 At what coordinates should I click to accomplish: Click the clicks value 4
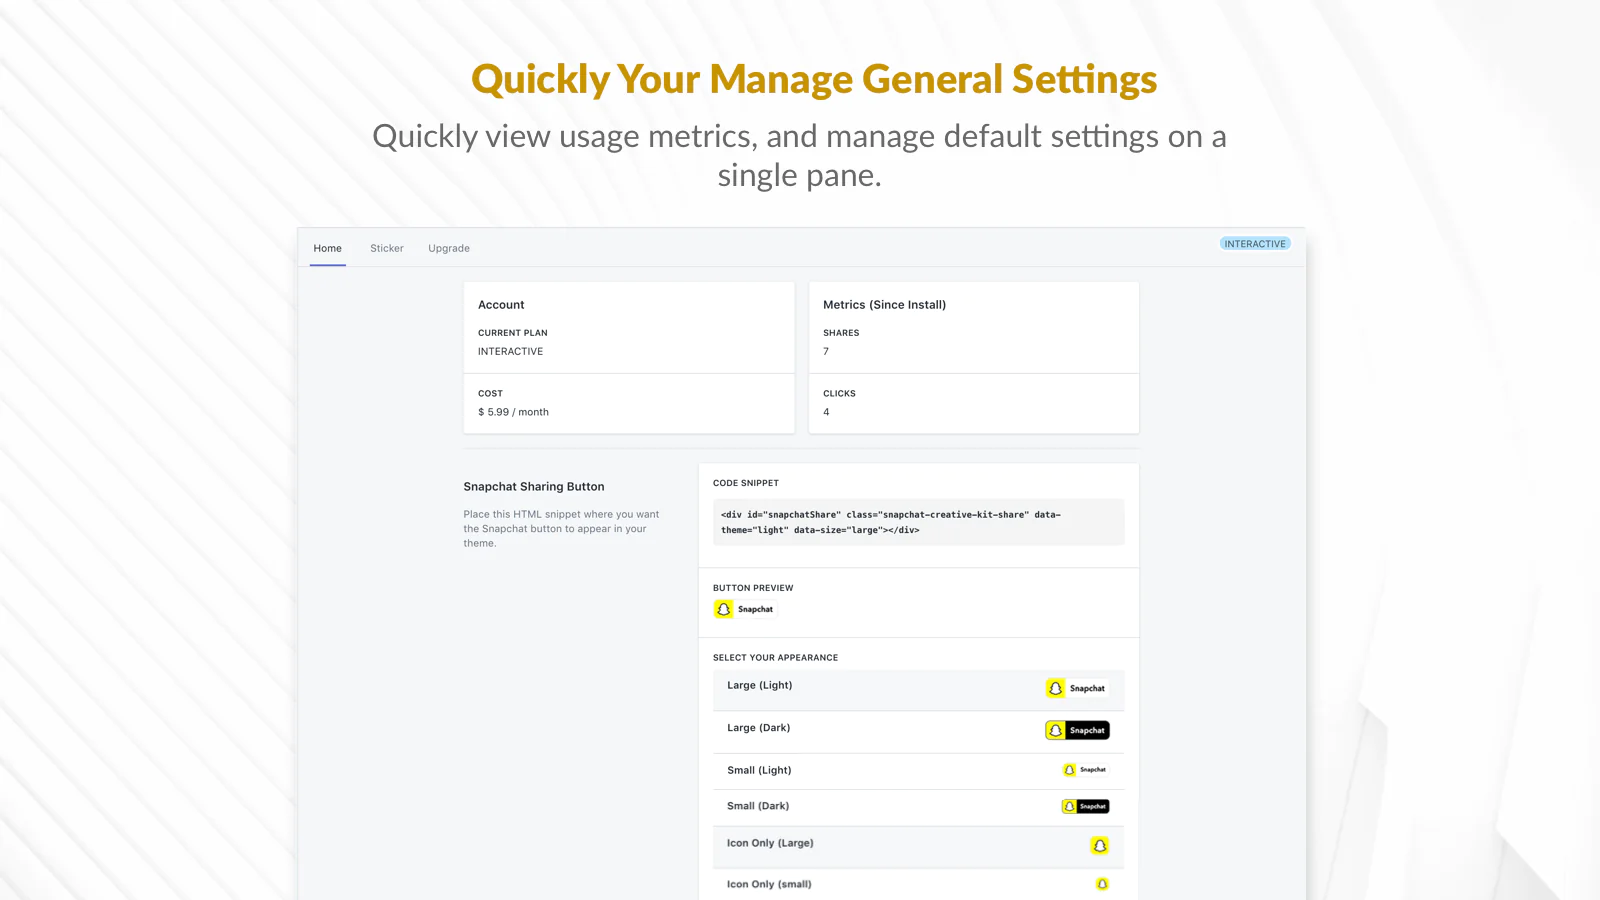(x=826, y=412)
